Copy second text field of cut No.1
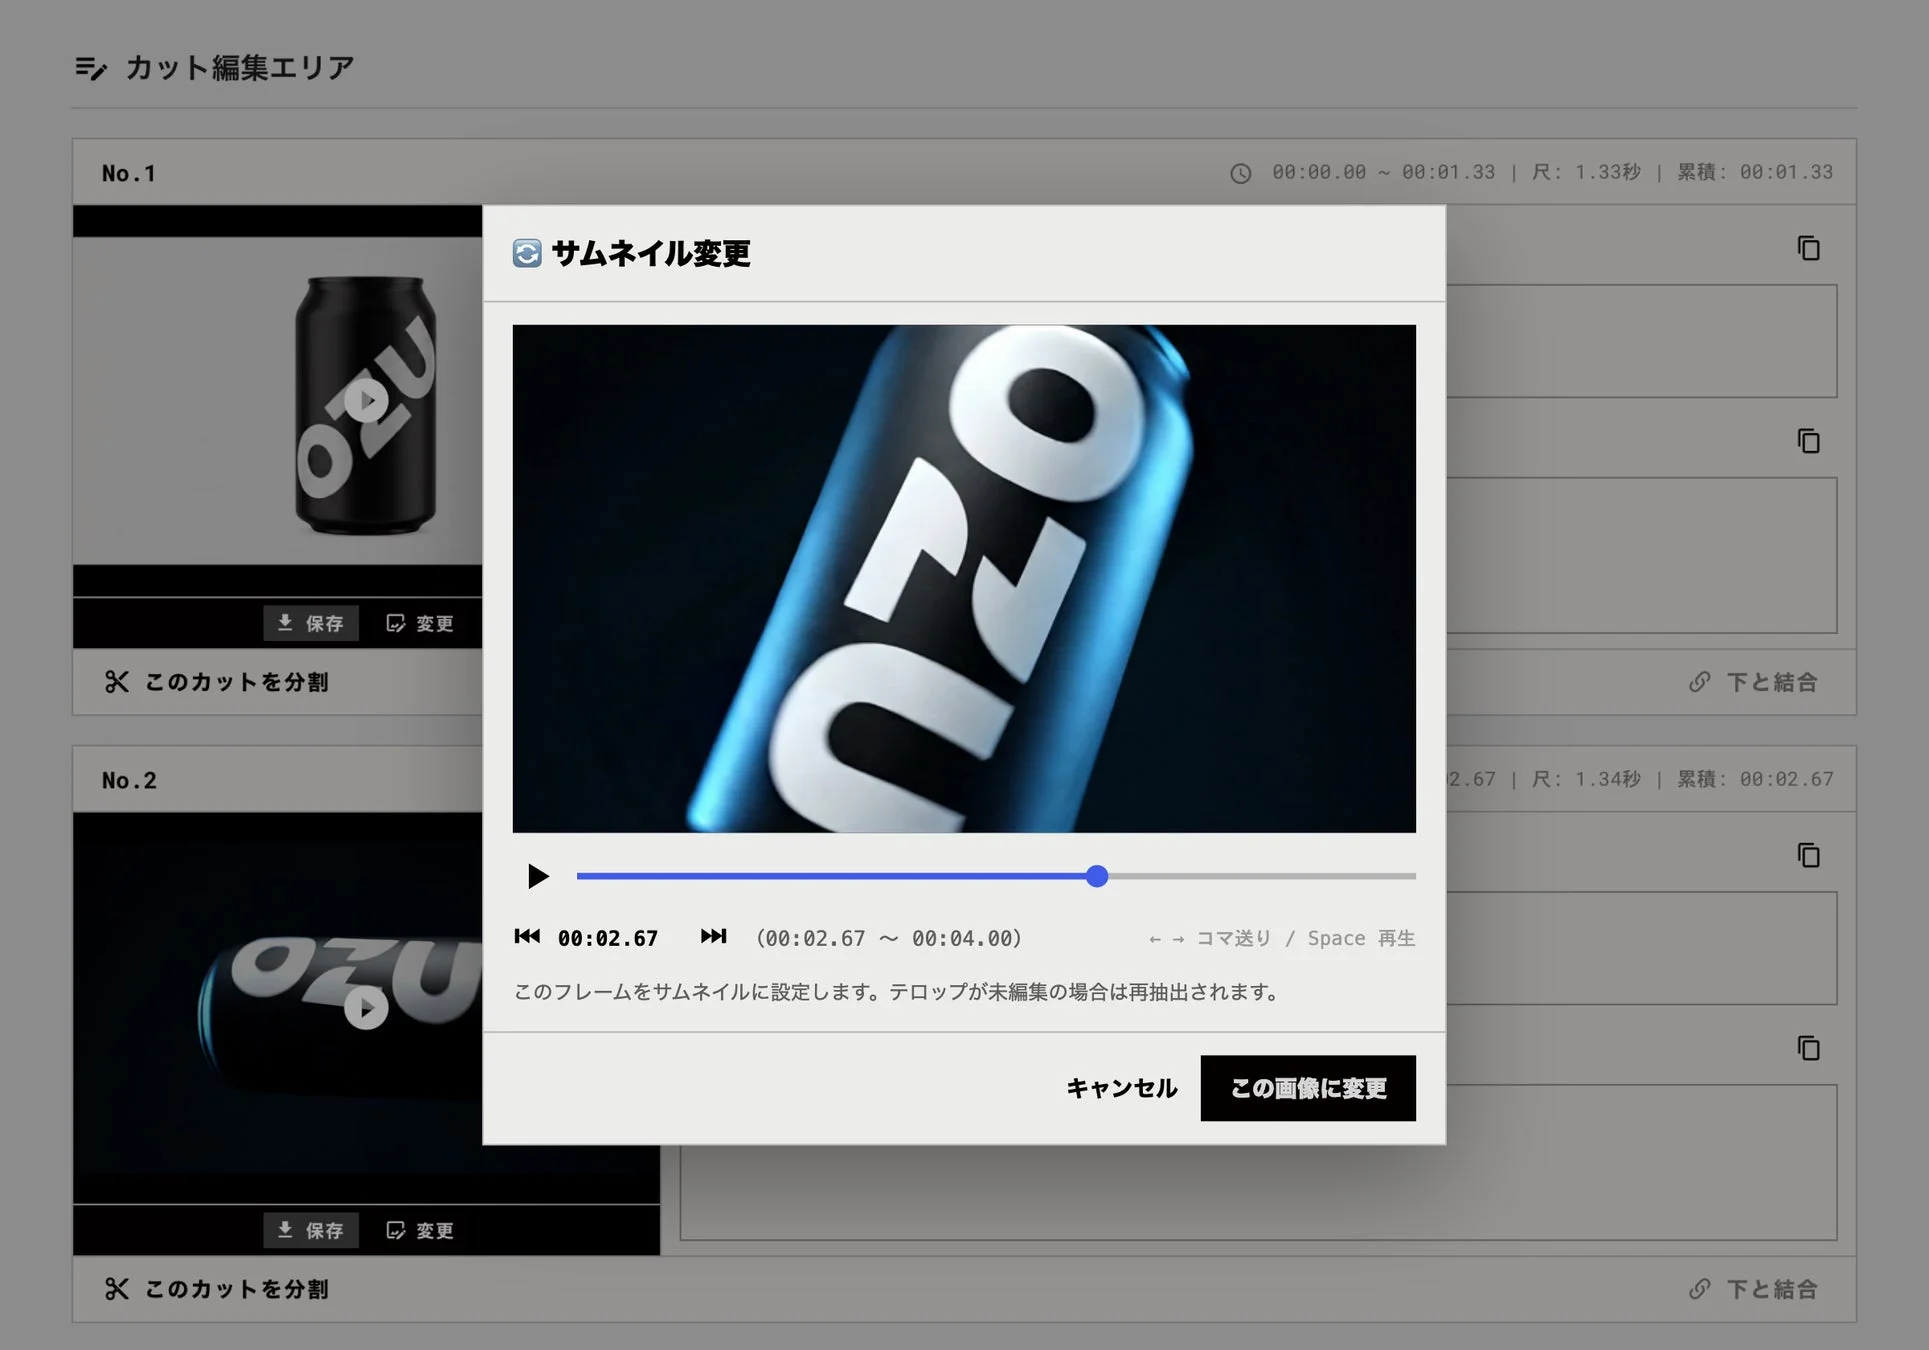 [x=1808, y=441]
